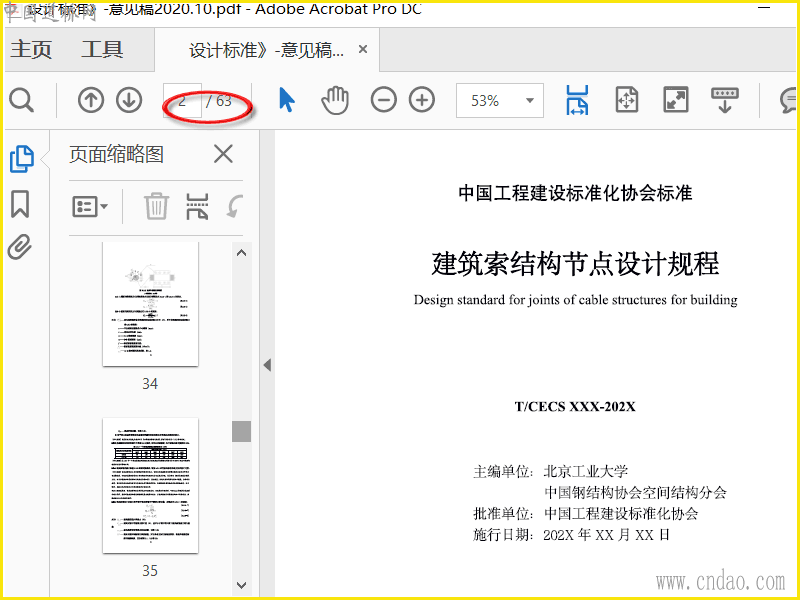Image resolution: width=800 pixels, height=600 pixels.
Task: Click the text T/CECS XXX-202X
Action: tap(575, 407)
